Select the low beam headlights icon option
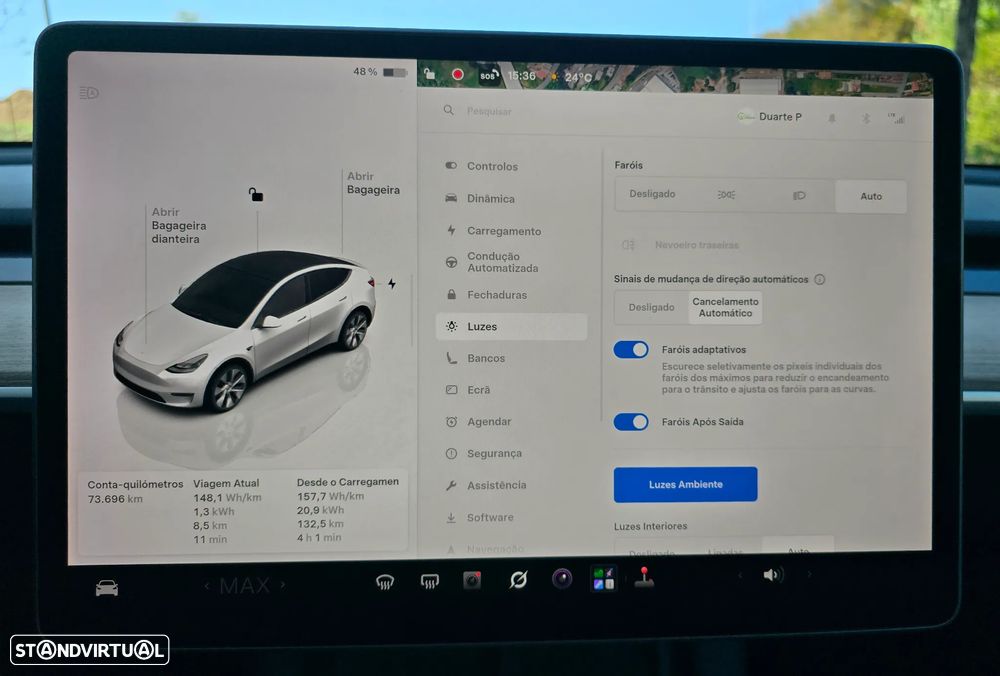 tap(799, 195)
